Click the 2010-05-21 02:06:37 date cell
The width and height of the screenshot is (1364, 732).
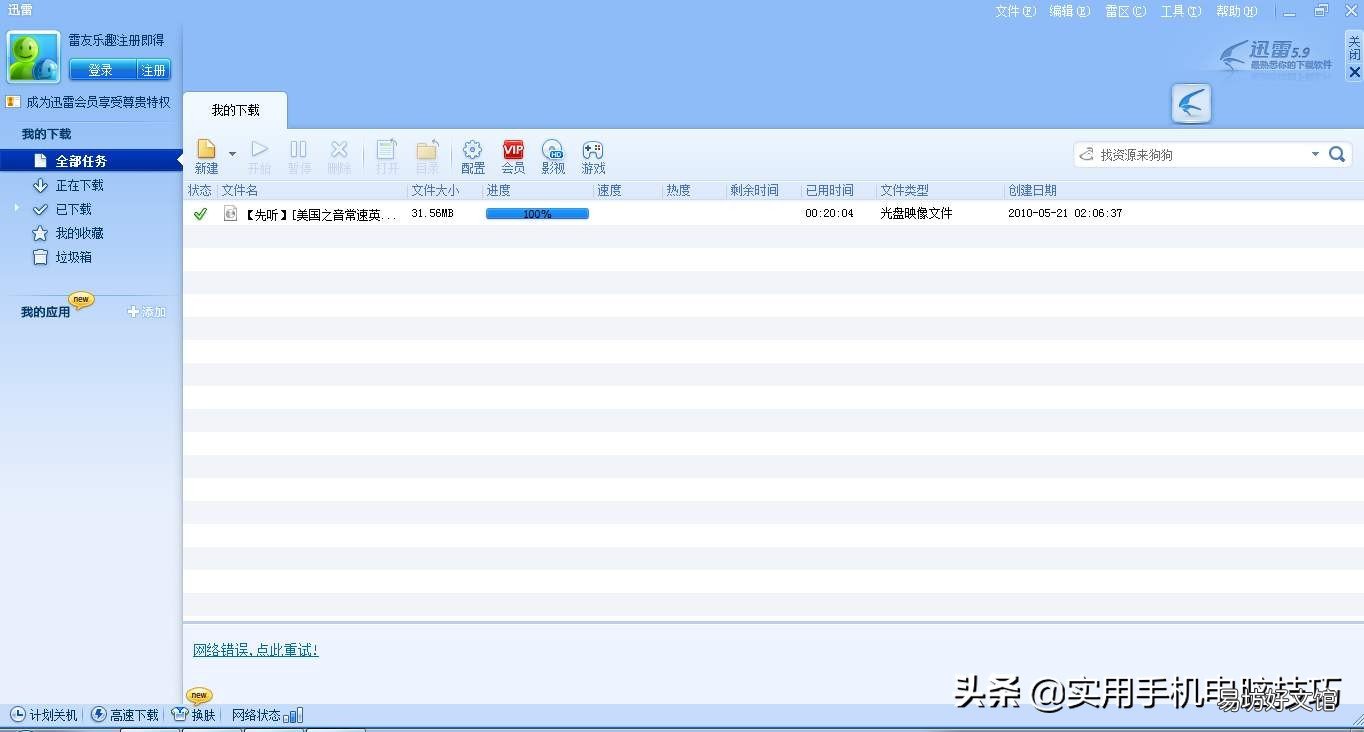pos(1065,214)
